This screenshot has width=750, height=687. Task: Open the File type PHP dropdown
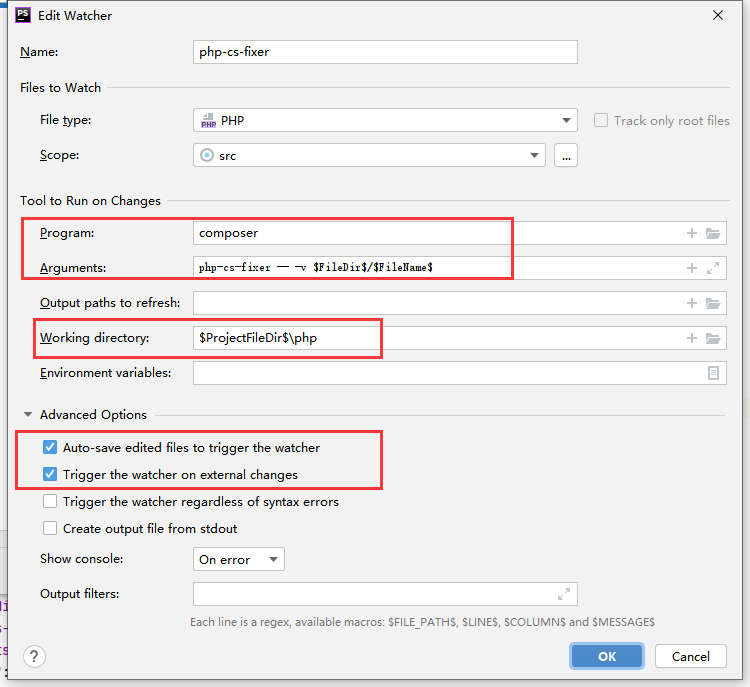coord(385,120)
